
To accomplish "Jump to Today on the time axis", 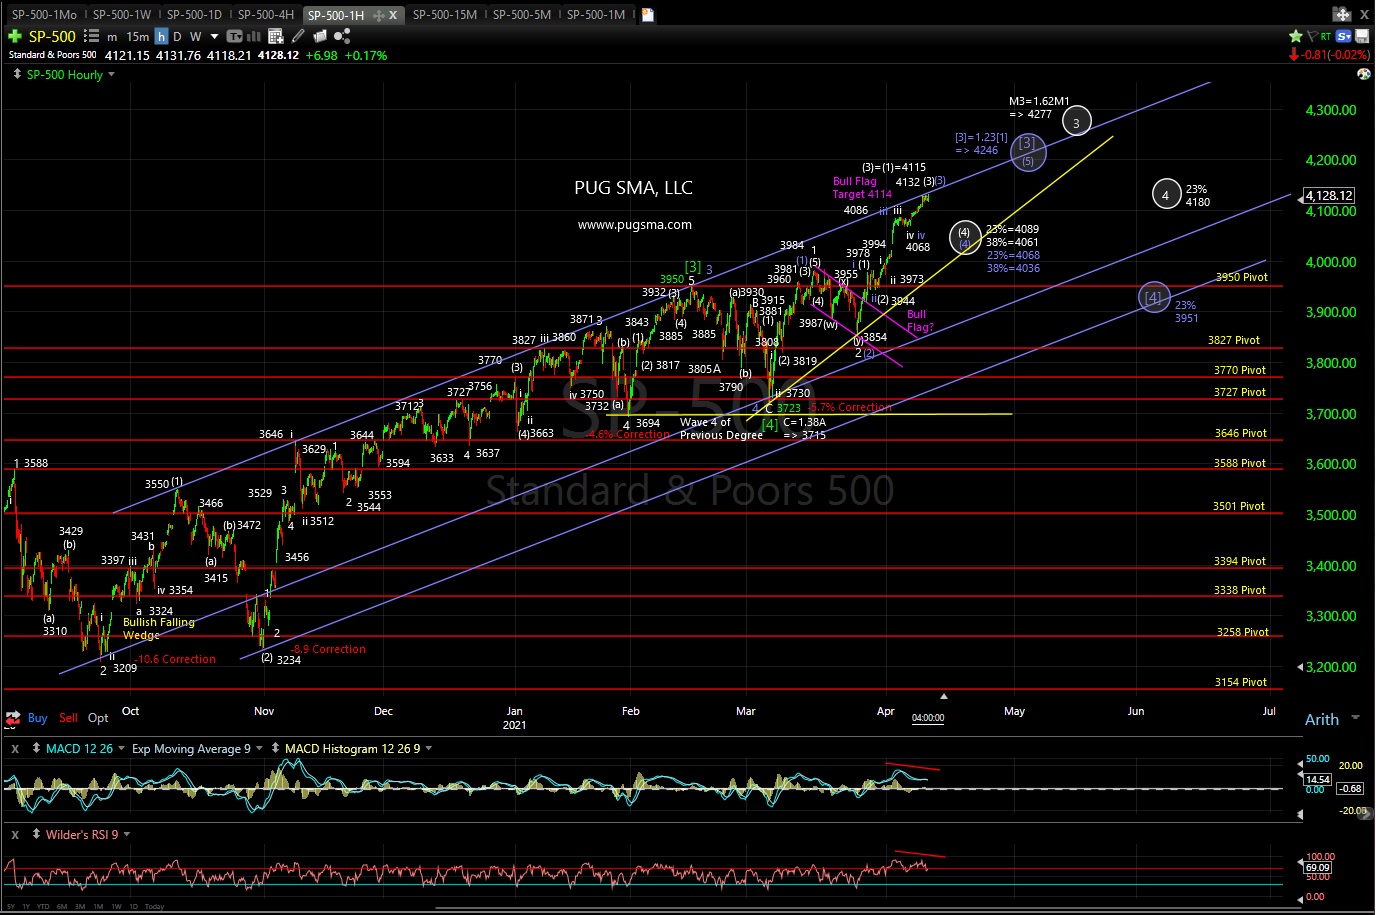I will (154, 906).
